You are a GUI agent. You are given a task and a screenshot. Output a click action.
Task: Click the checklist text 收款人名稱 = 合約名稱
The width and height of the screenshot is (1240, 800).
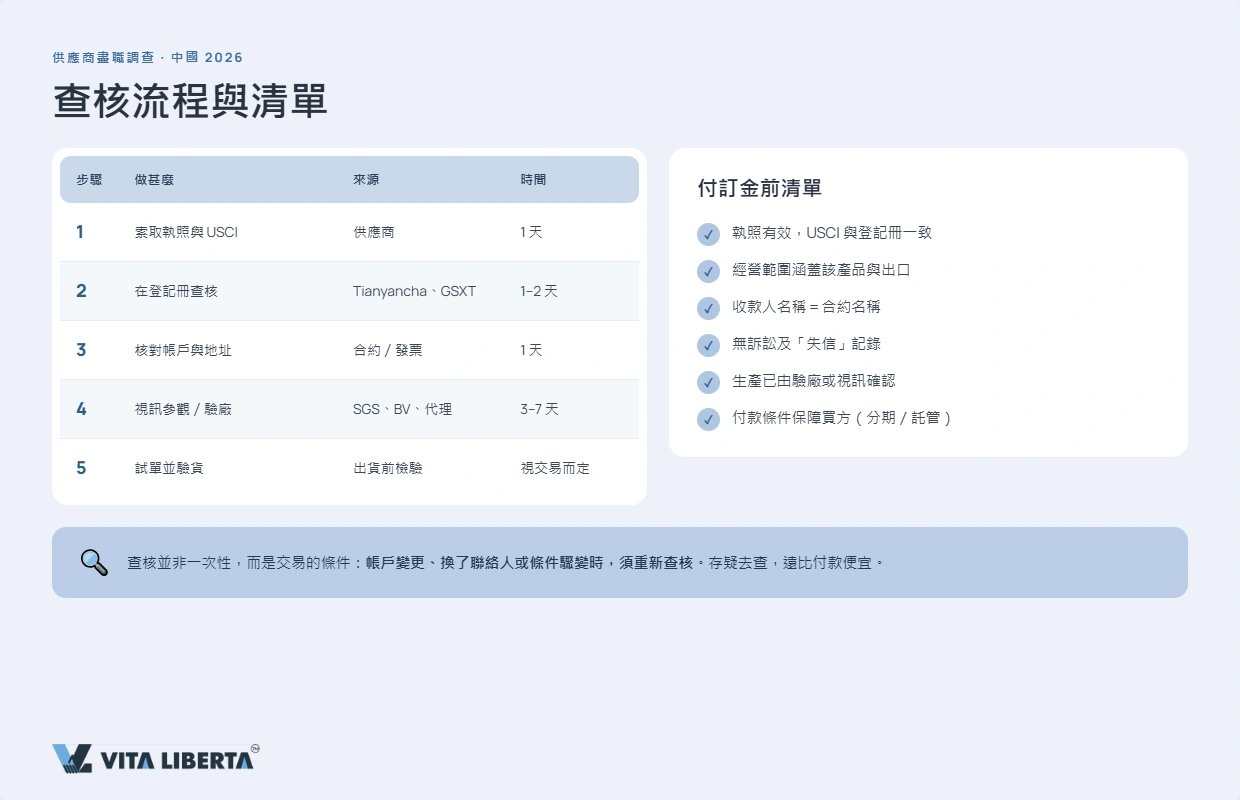tap(806, 307)
